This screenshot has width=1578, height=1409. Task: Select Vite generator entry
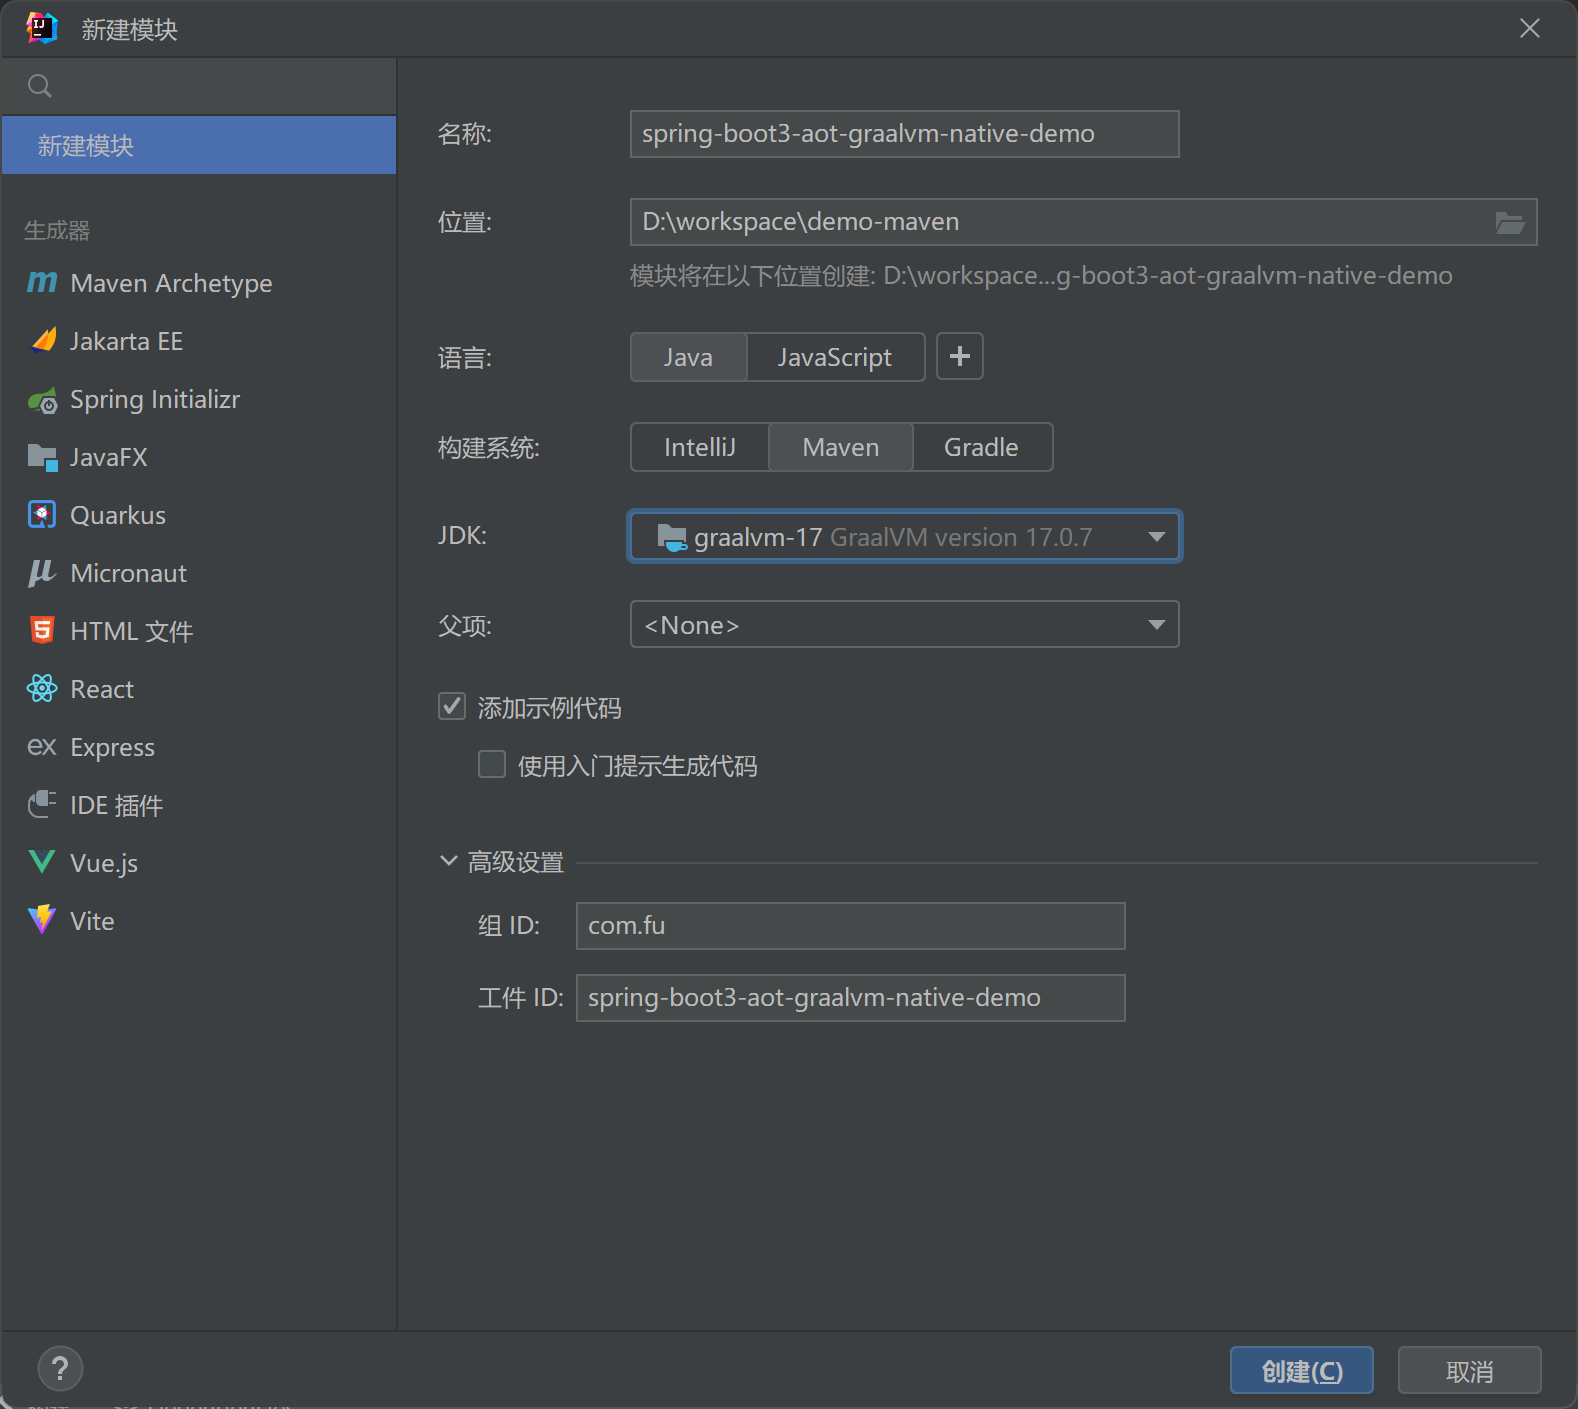point(199,920)
